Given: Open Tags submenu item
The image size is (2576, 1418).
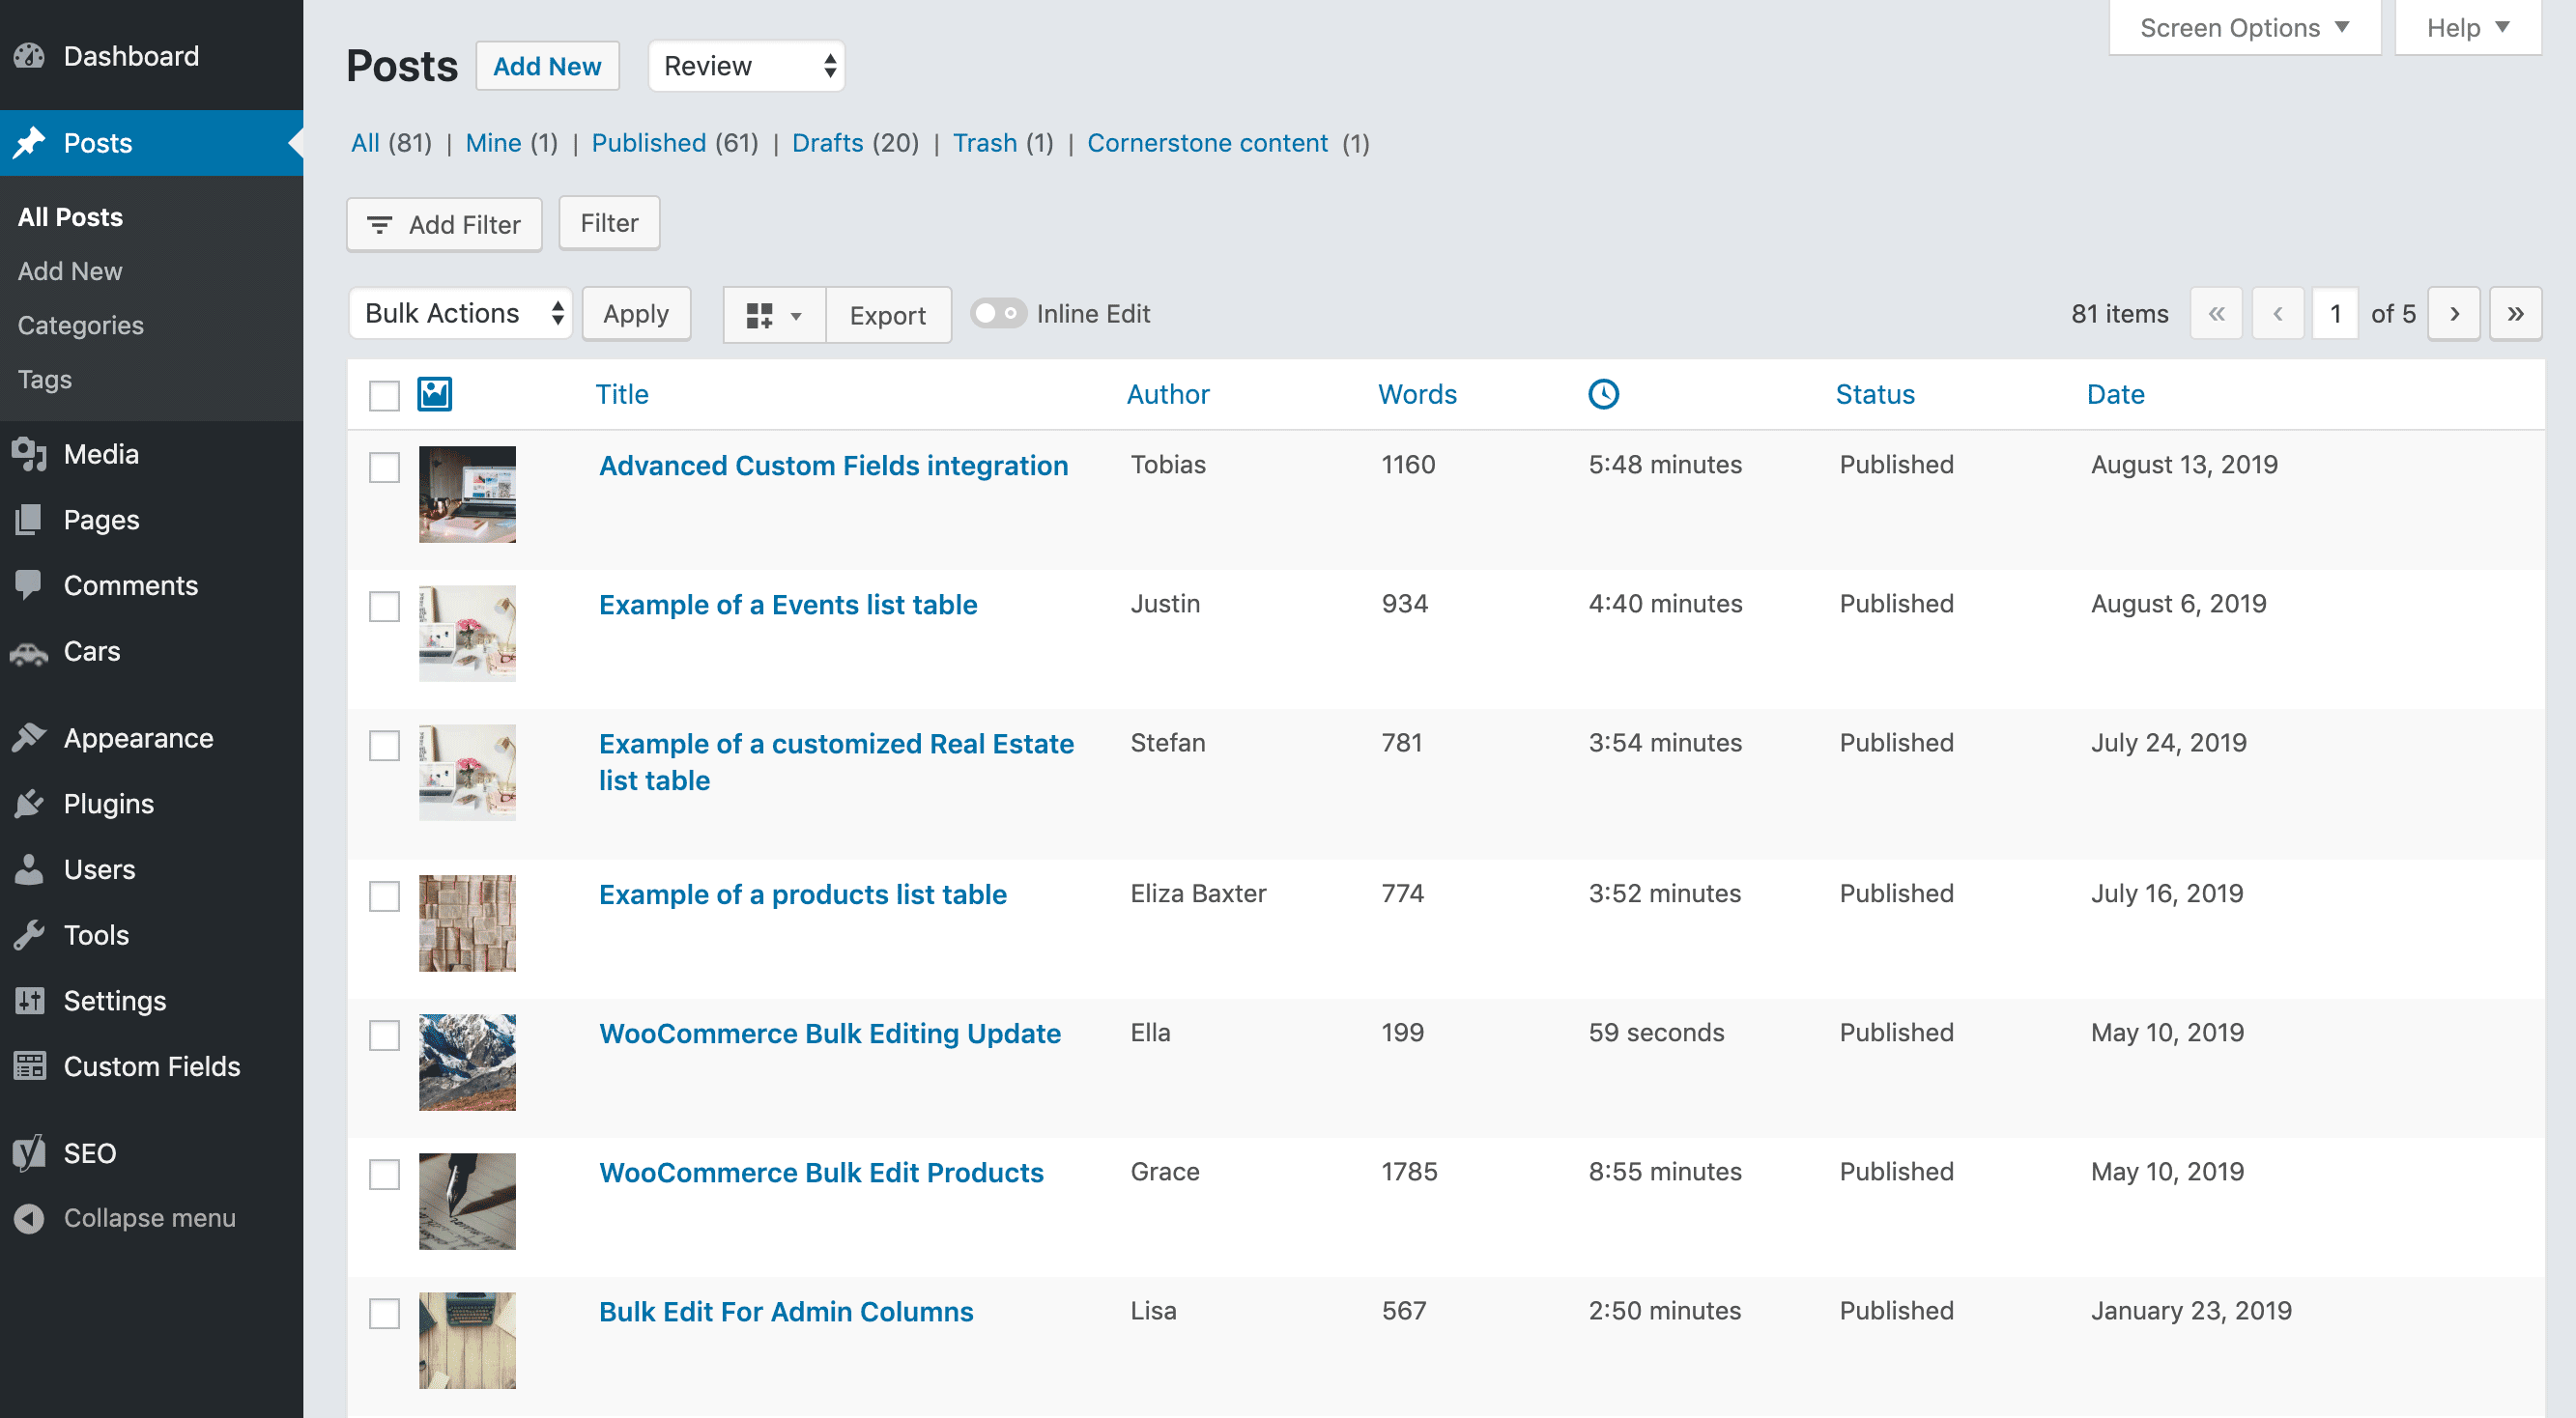Looking at the screenshot, I should pyautogui.click(x=45, y=379).
